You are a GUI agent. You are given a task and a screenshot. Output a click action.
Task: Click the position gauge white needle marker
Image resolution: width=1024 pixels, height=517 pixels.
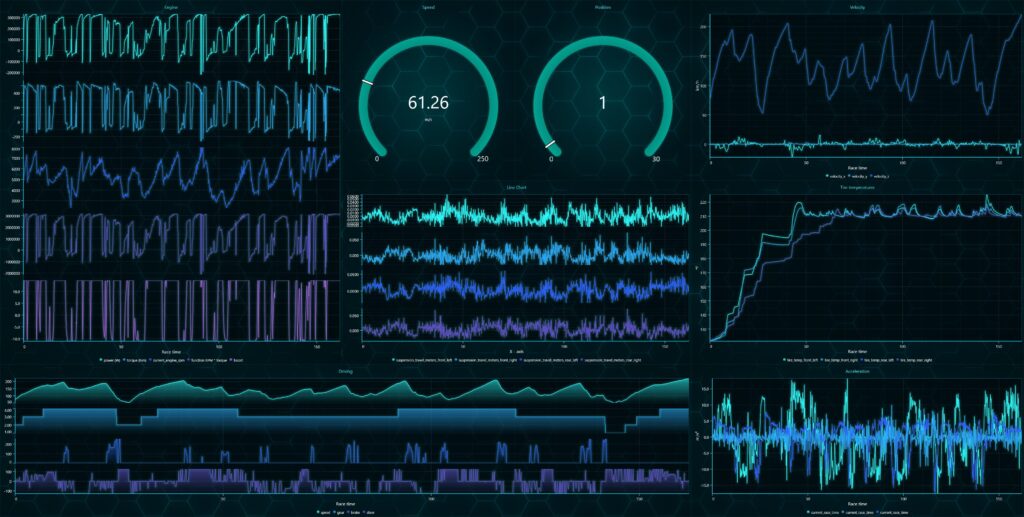tap(551, 144)
